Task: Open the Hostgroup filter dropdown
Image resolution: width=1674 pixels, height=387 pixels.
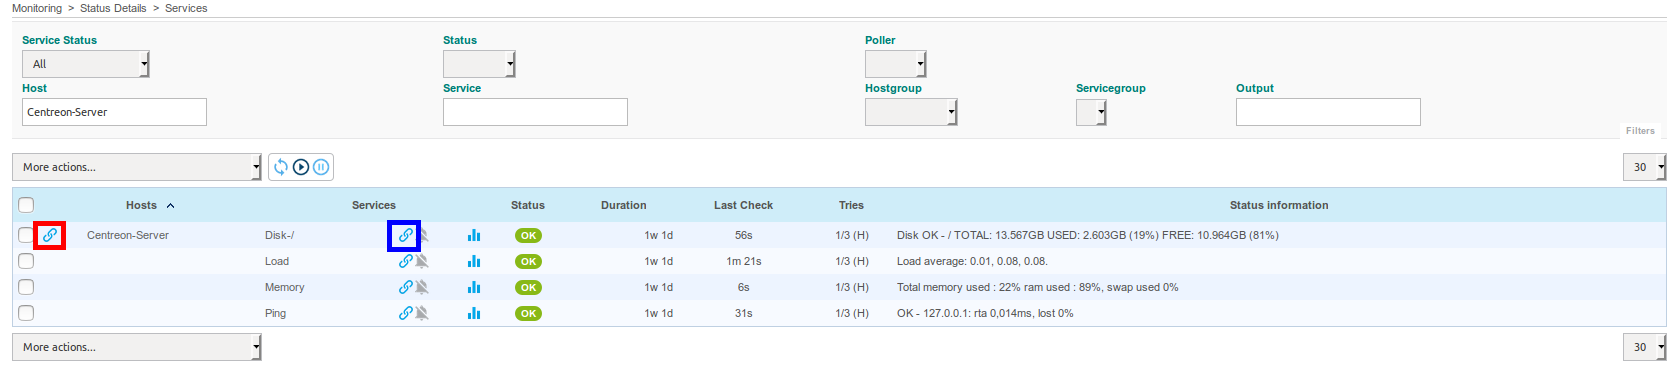Action: (x=911, y=112)
